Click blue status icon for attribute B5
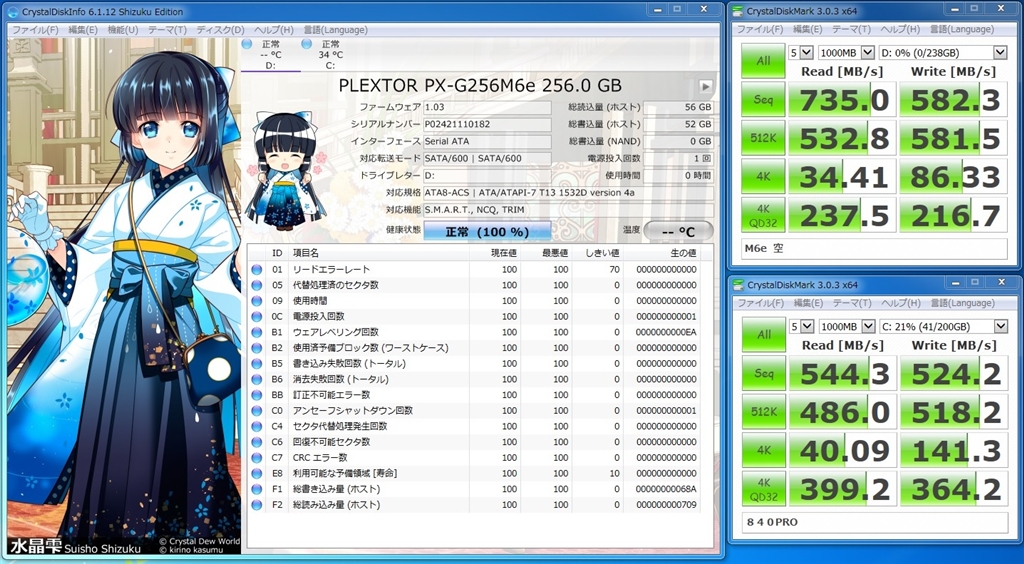 click(257, 364)
